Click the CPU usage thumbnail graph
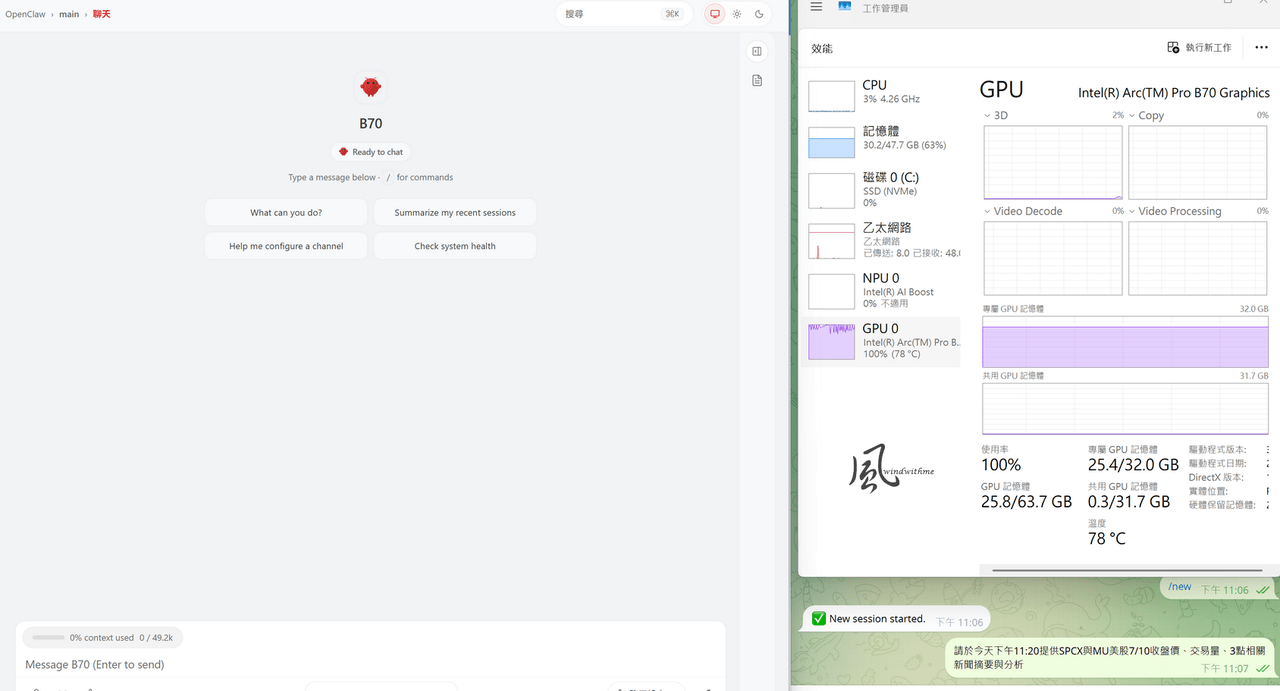The image size is (1280, 691). pos(831,95)
